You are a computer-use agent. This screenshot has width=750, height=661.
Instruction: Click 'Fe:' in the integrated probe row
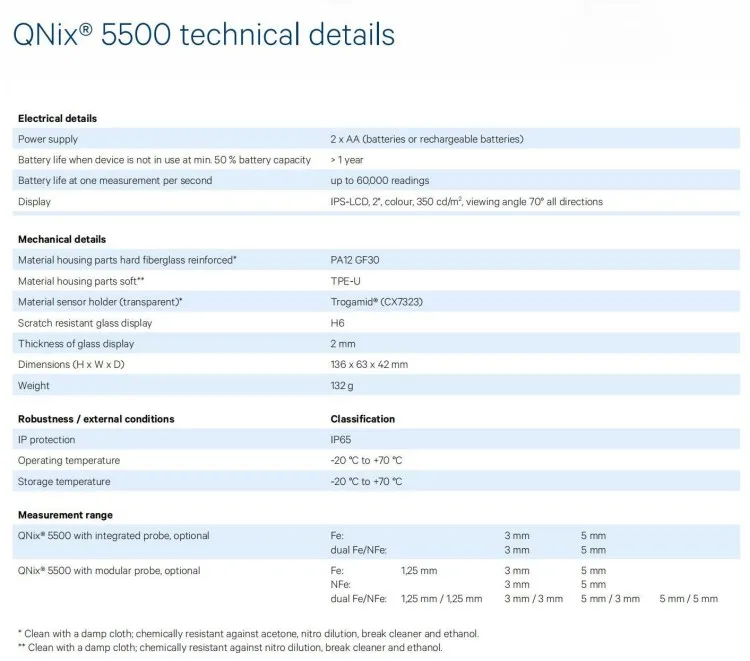[337, 536]
